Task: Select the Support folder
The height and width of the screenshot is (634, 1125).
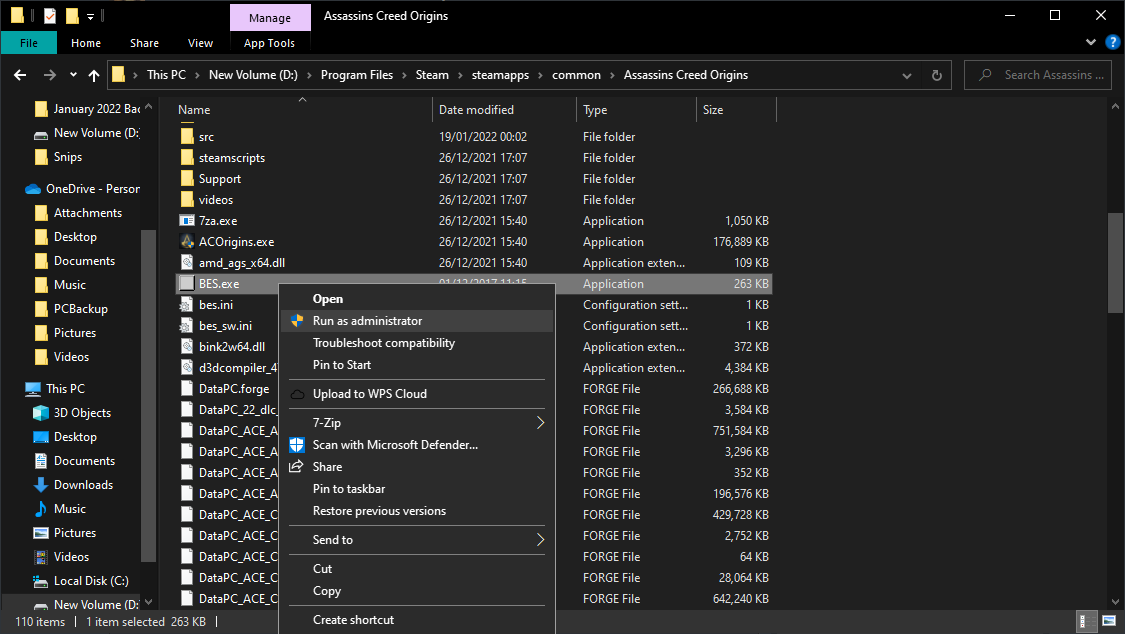Action: point(220,179)
